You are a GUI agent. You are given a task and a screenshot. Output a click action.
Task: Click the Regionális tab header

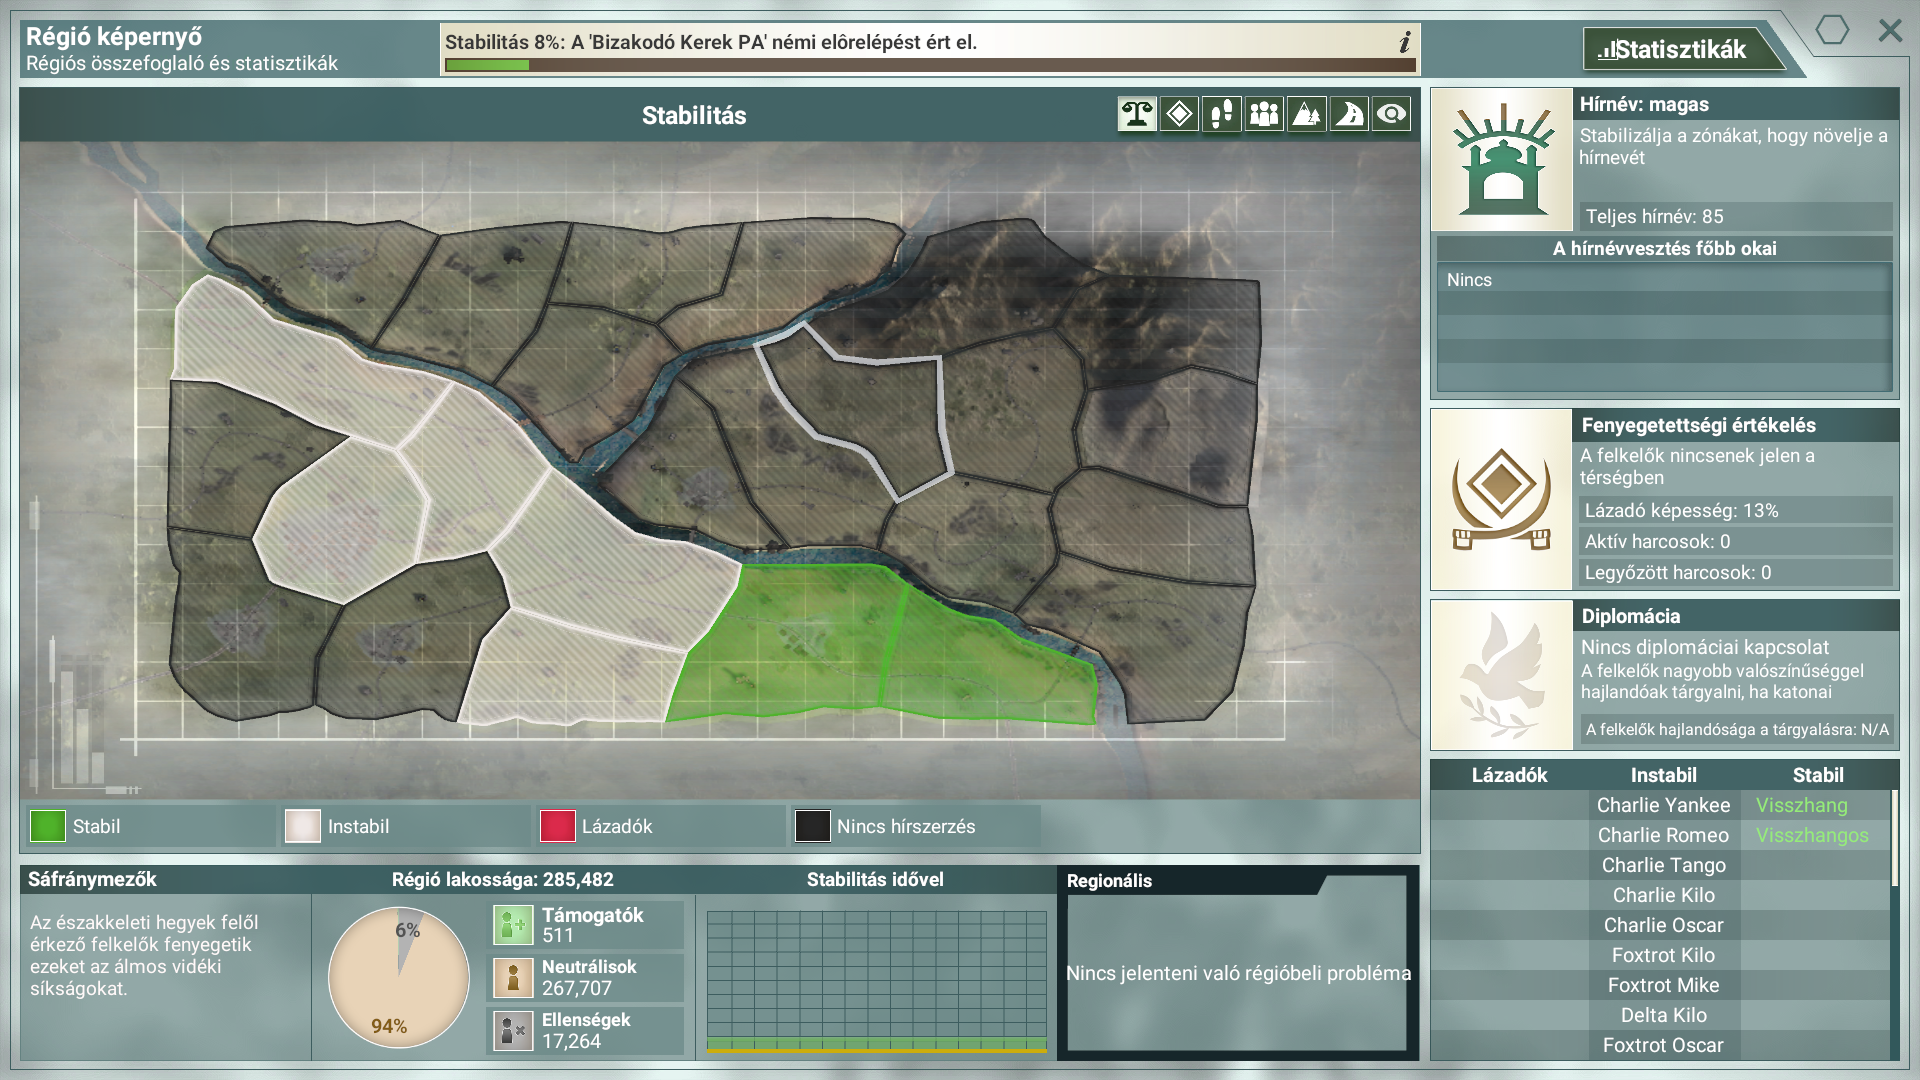(1109, 880)
